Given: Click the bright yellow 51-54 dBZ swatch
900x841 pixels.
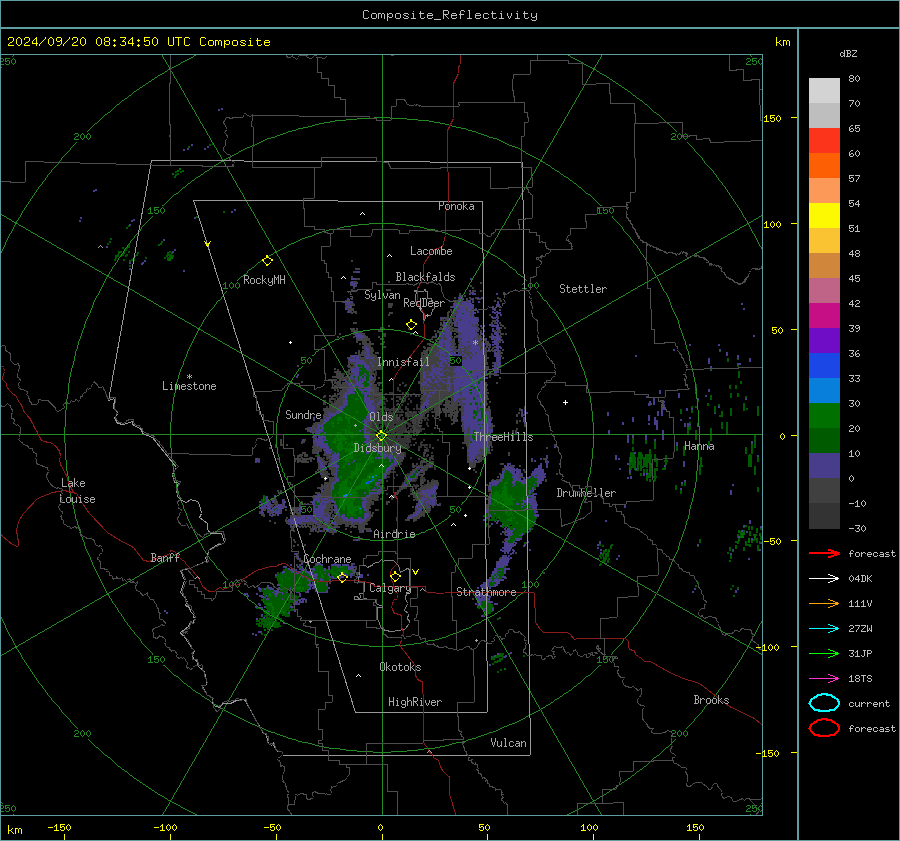Looking at the screenshot, I should point(824,216).
